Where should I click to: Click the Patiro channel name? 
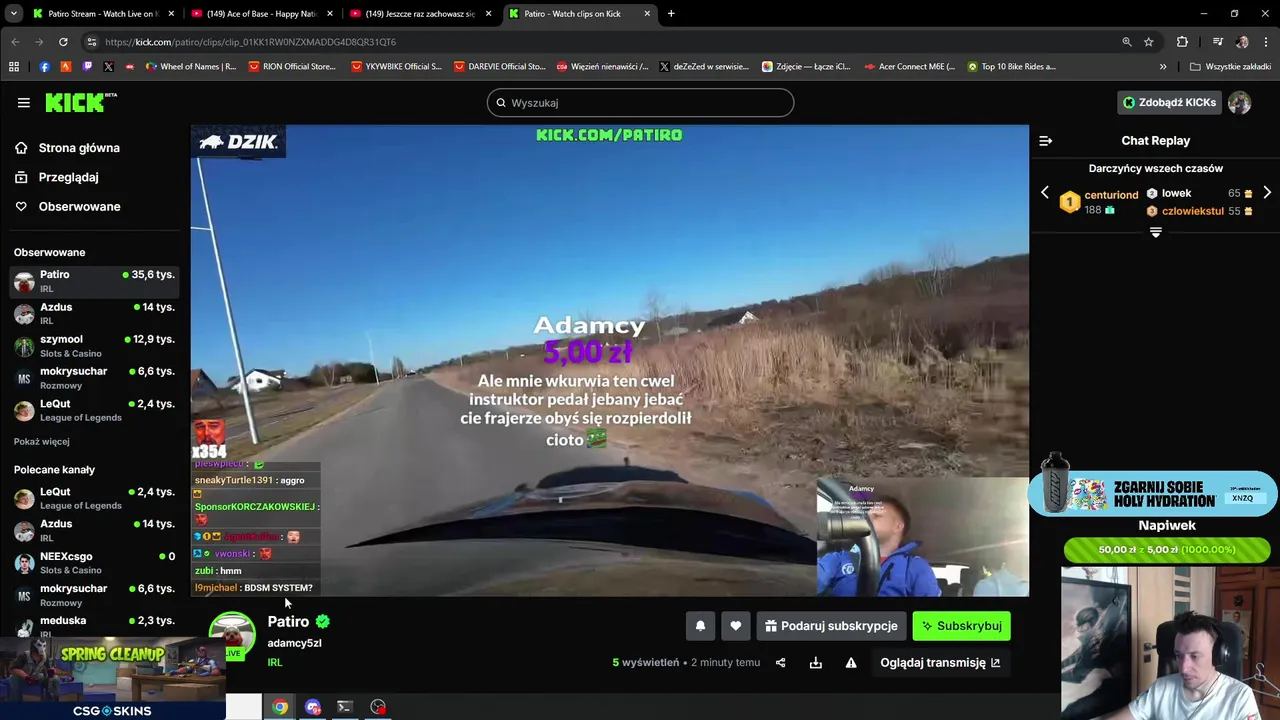tap(288, 621)
